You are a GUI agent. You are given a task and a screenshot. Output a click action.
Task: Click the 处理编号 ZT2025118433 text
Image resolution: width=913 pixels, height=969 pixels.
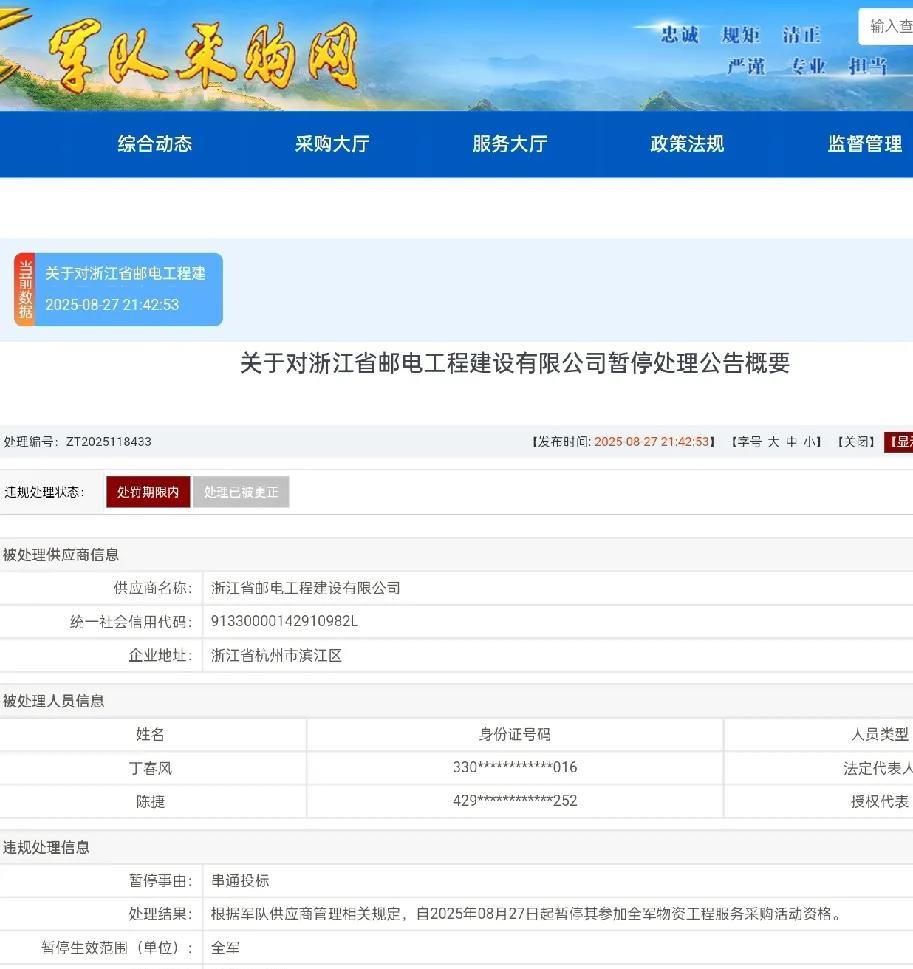pyautogui.click(x=77, y=441)
